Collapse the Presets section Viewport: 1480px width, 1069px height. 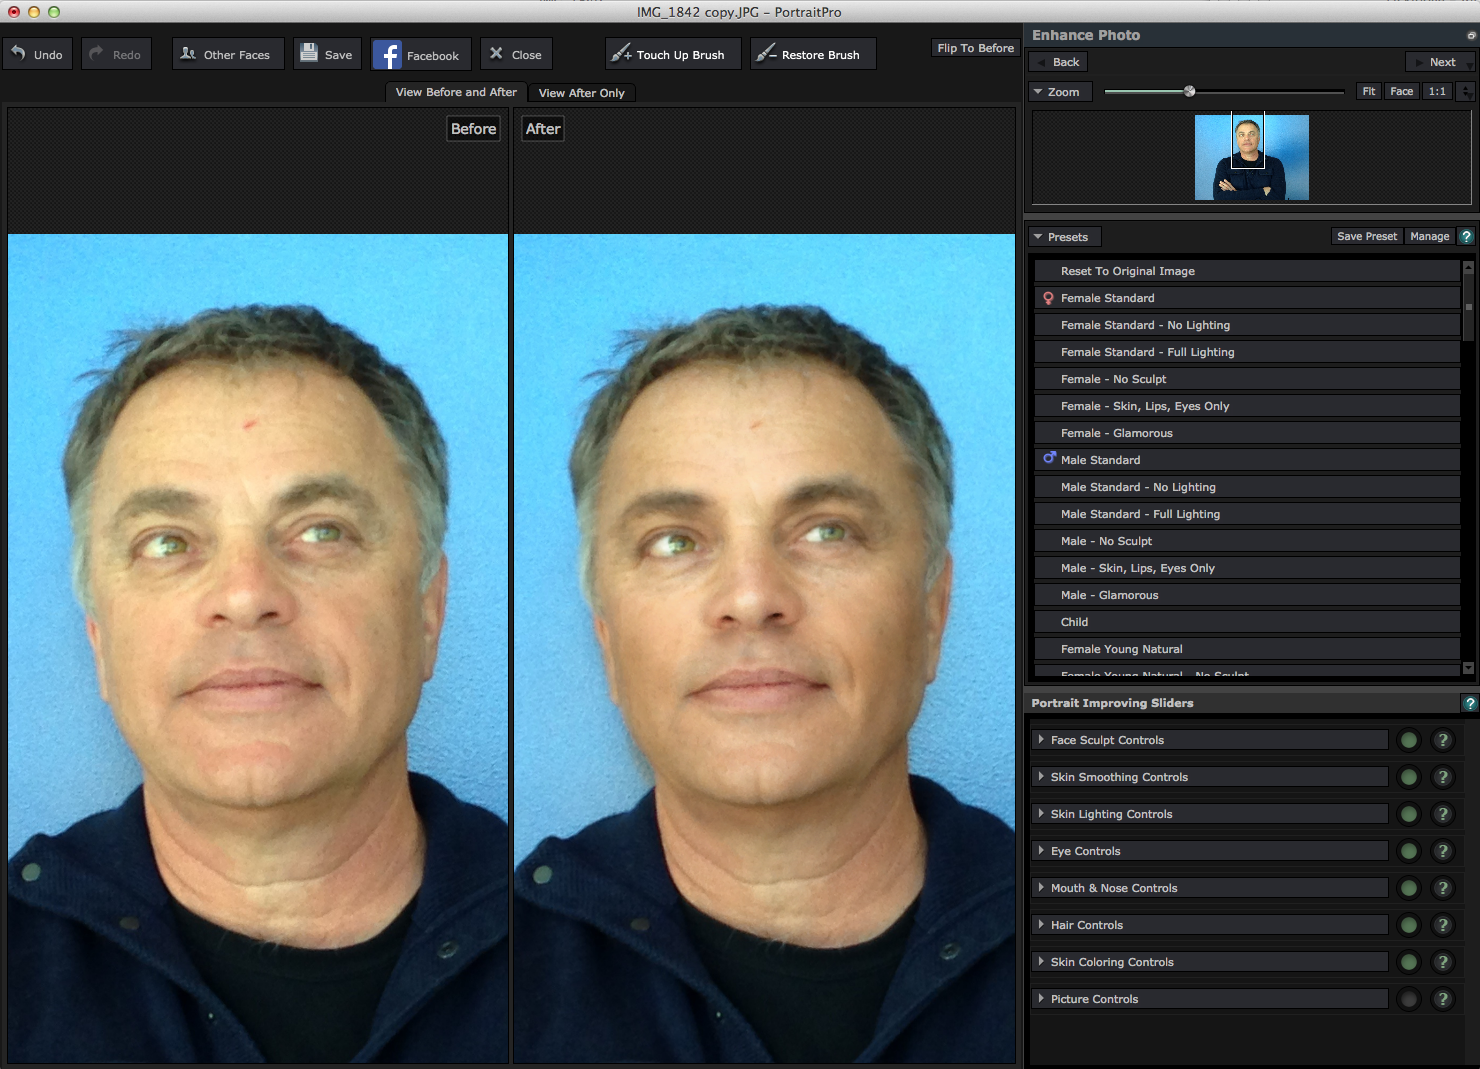click(x=1065, y=237)
